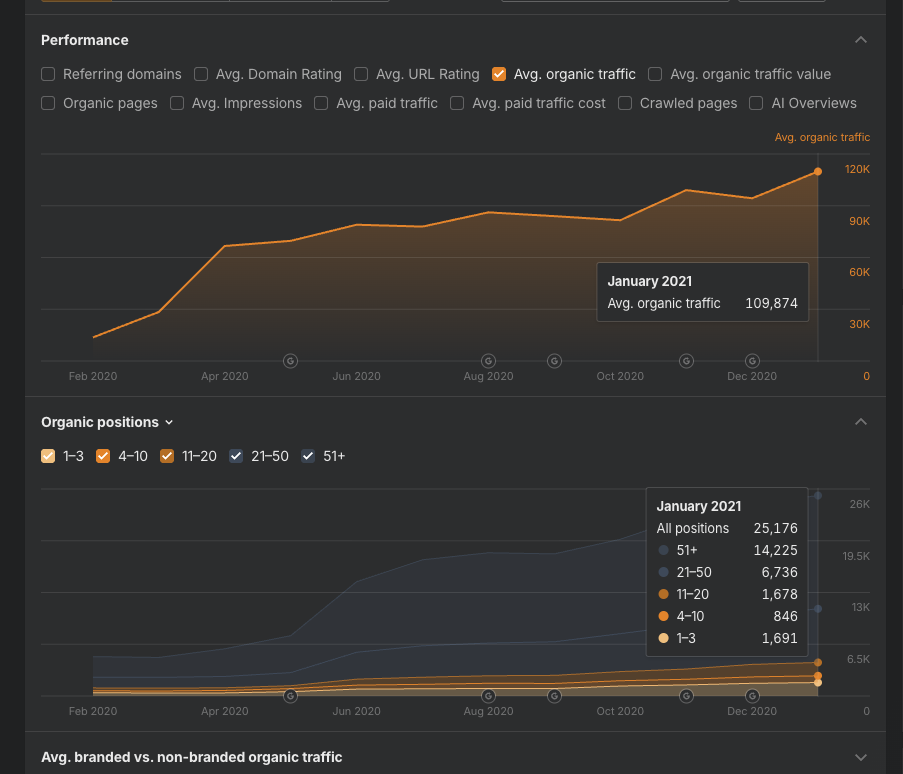Uncheck the 51+ positions filter

308,456
